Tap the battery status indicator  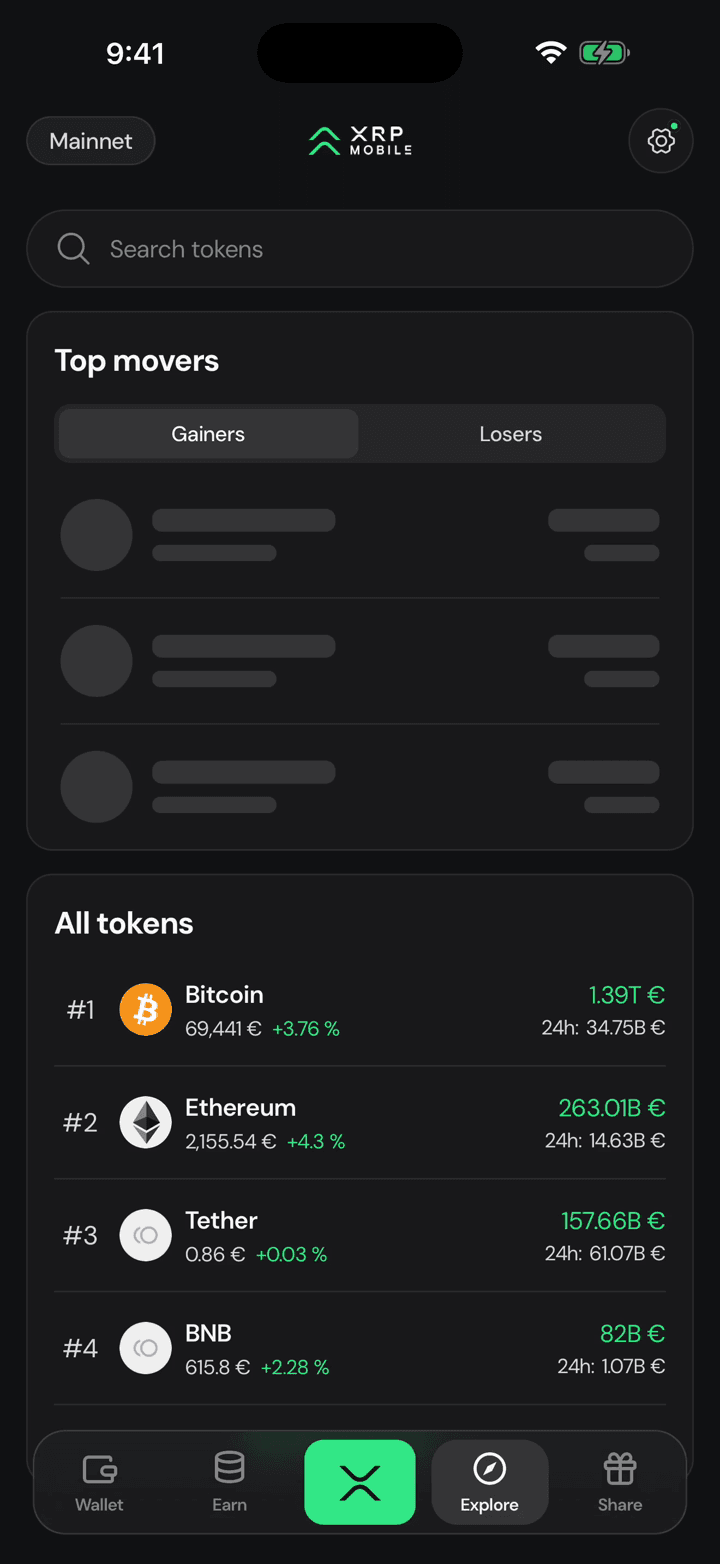pos(604,53)
